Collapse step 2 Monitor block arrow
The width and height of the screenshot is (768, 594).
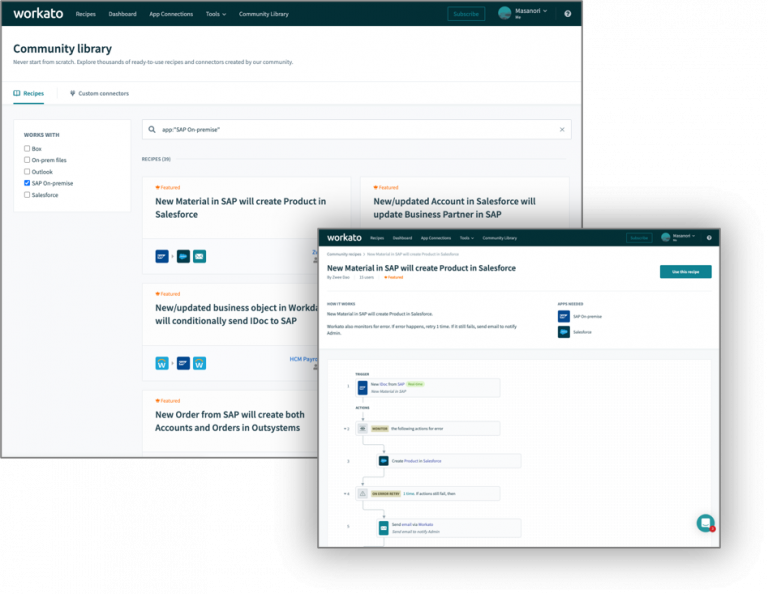[x=345, y=428]
